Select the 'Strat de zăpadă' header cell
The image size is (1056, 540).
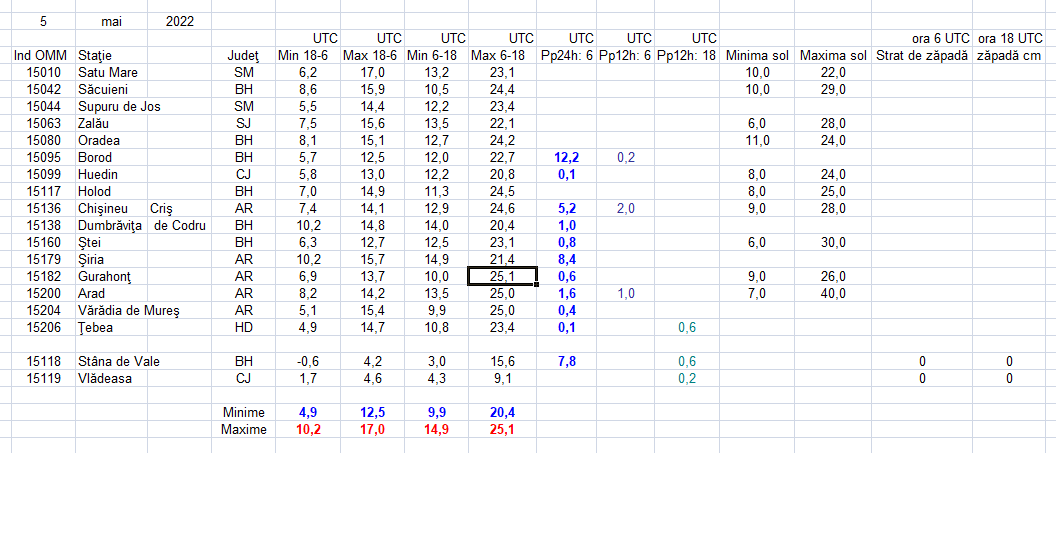click(922, 56)
